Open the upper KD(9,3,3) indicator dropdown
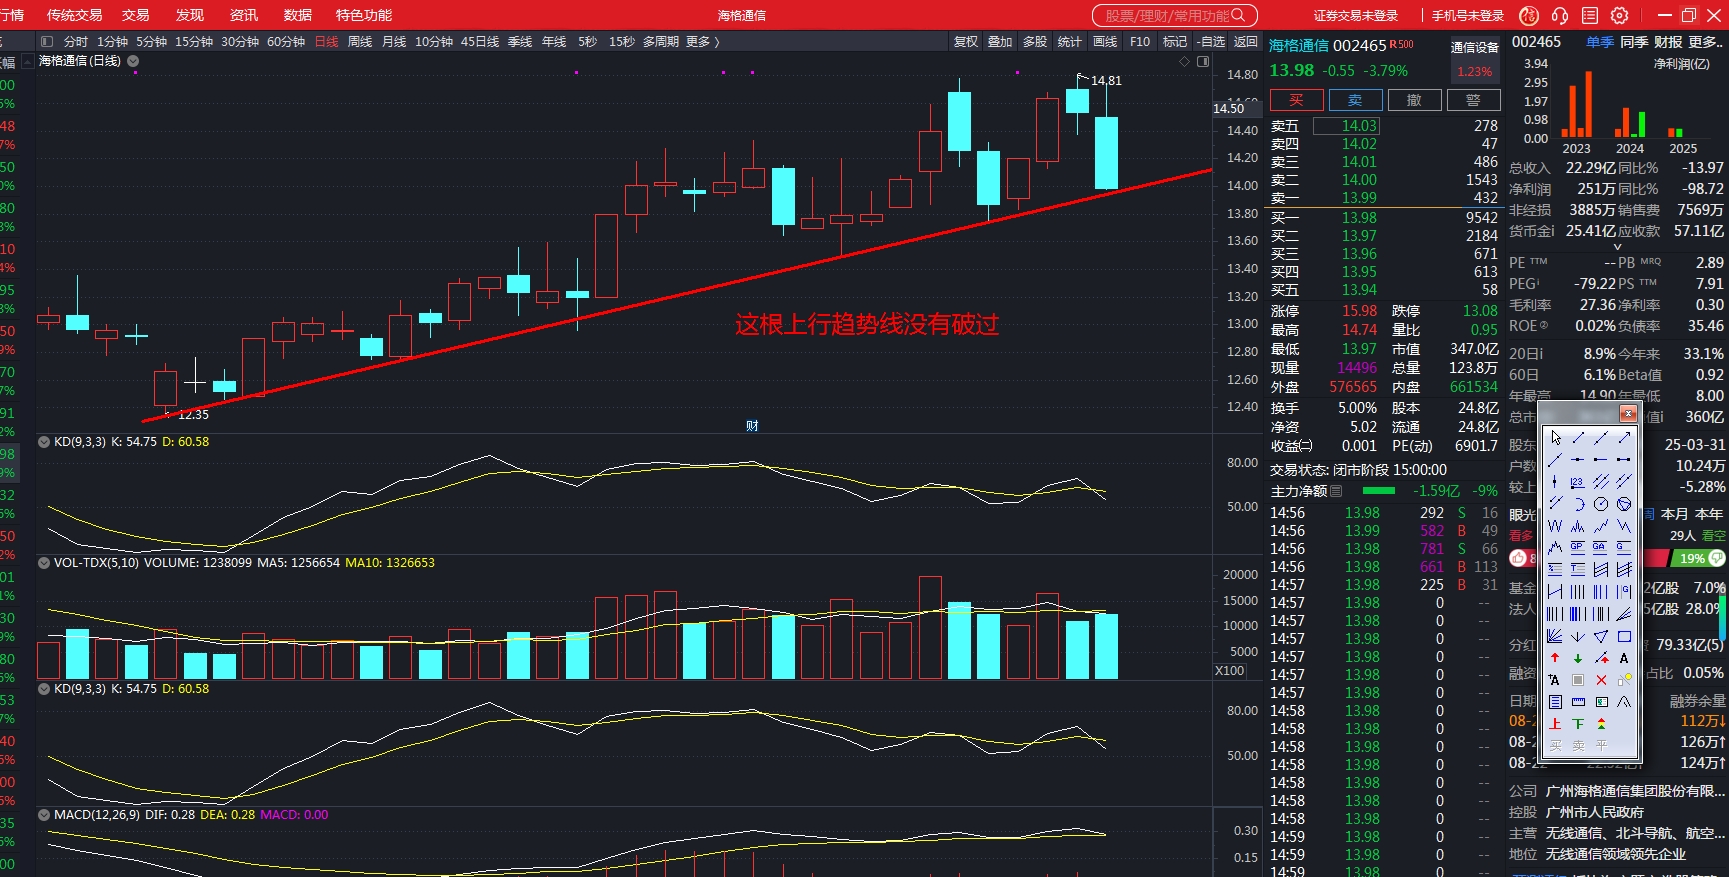Screen dimensions: 1729x877 (44, 441)
